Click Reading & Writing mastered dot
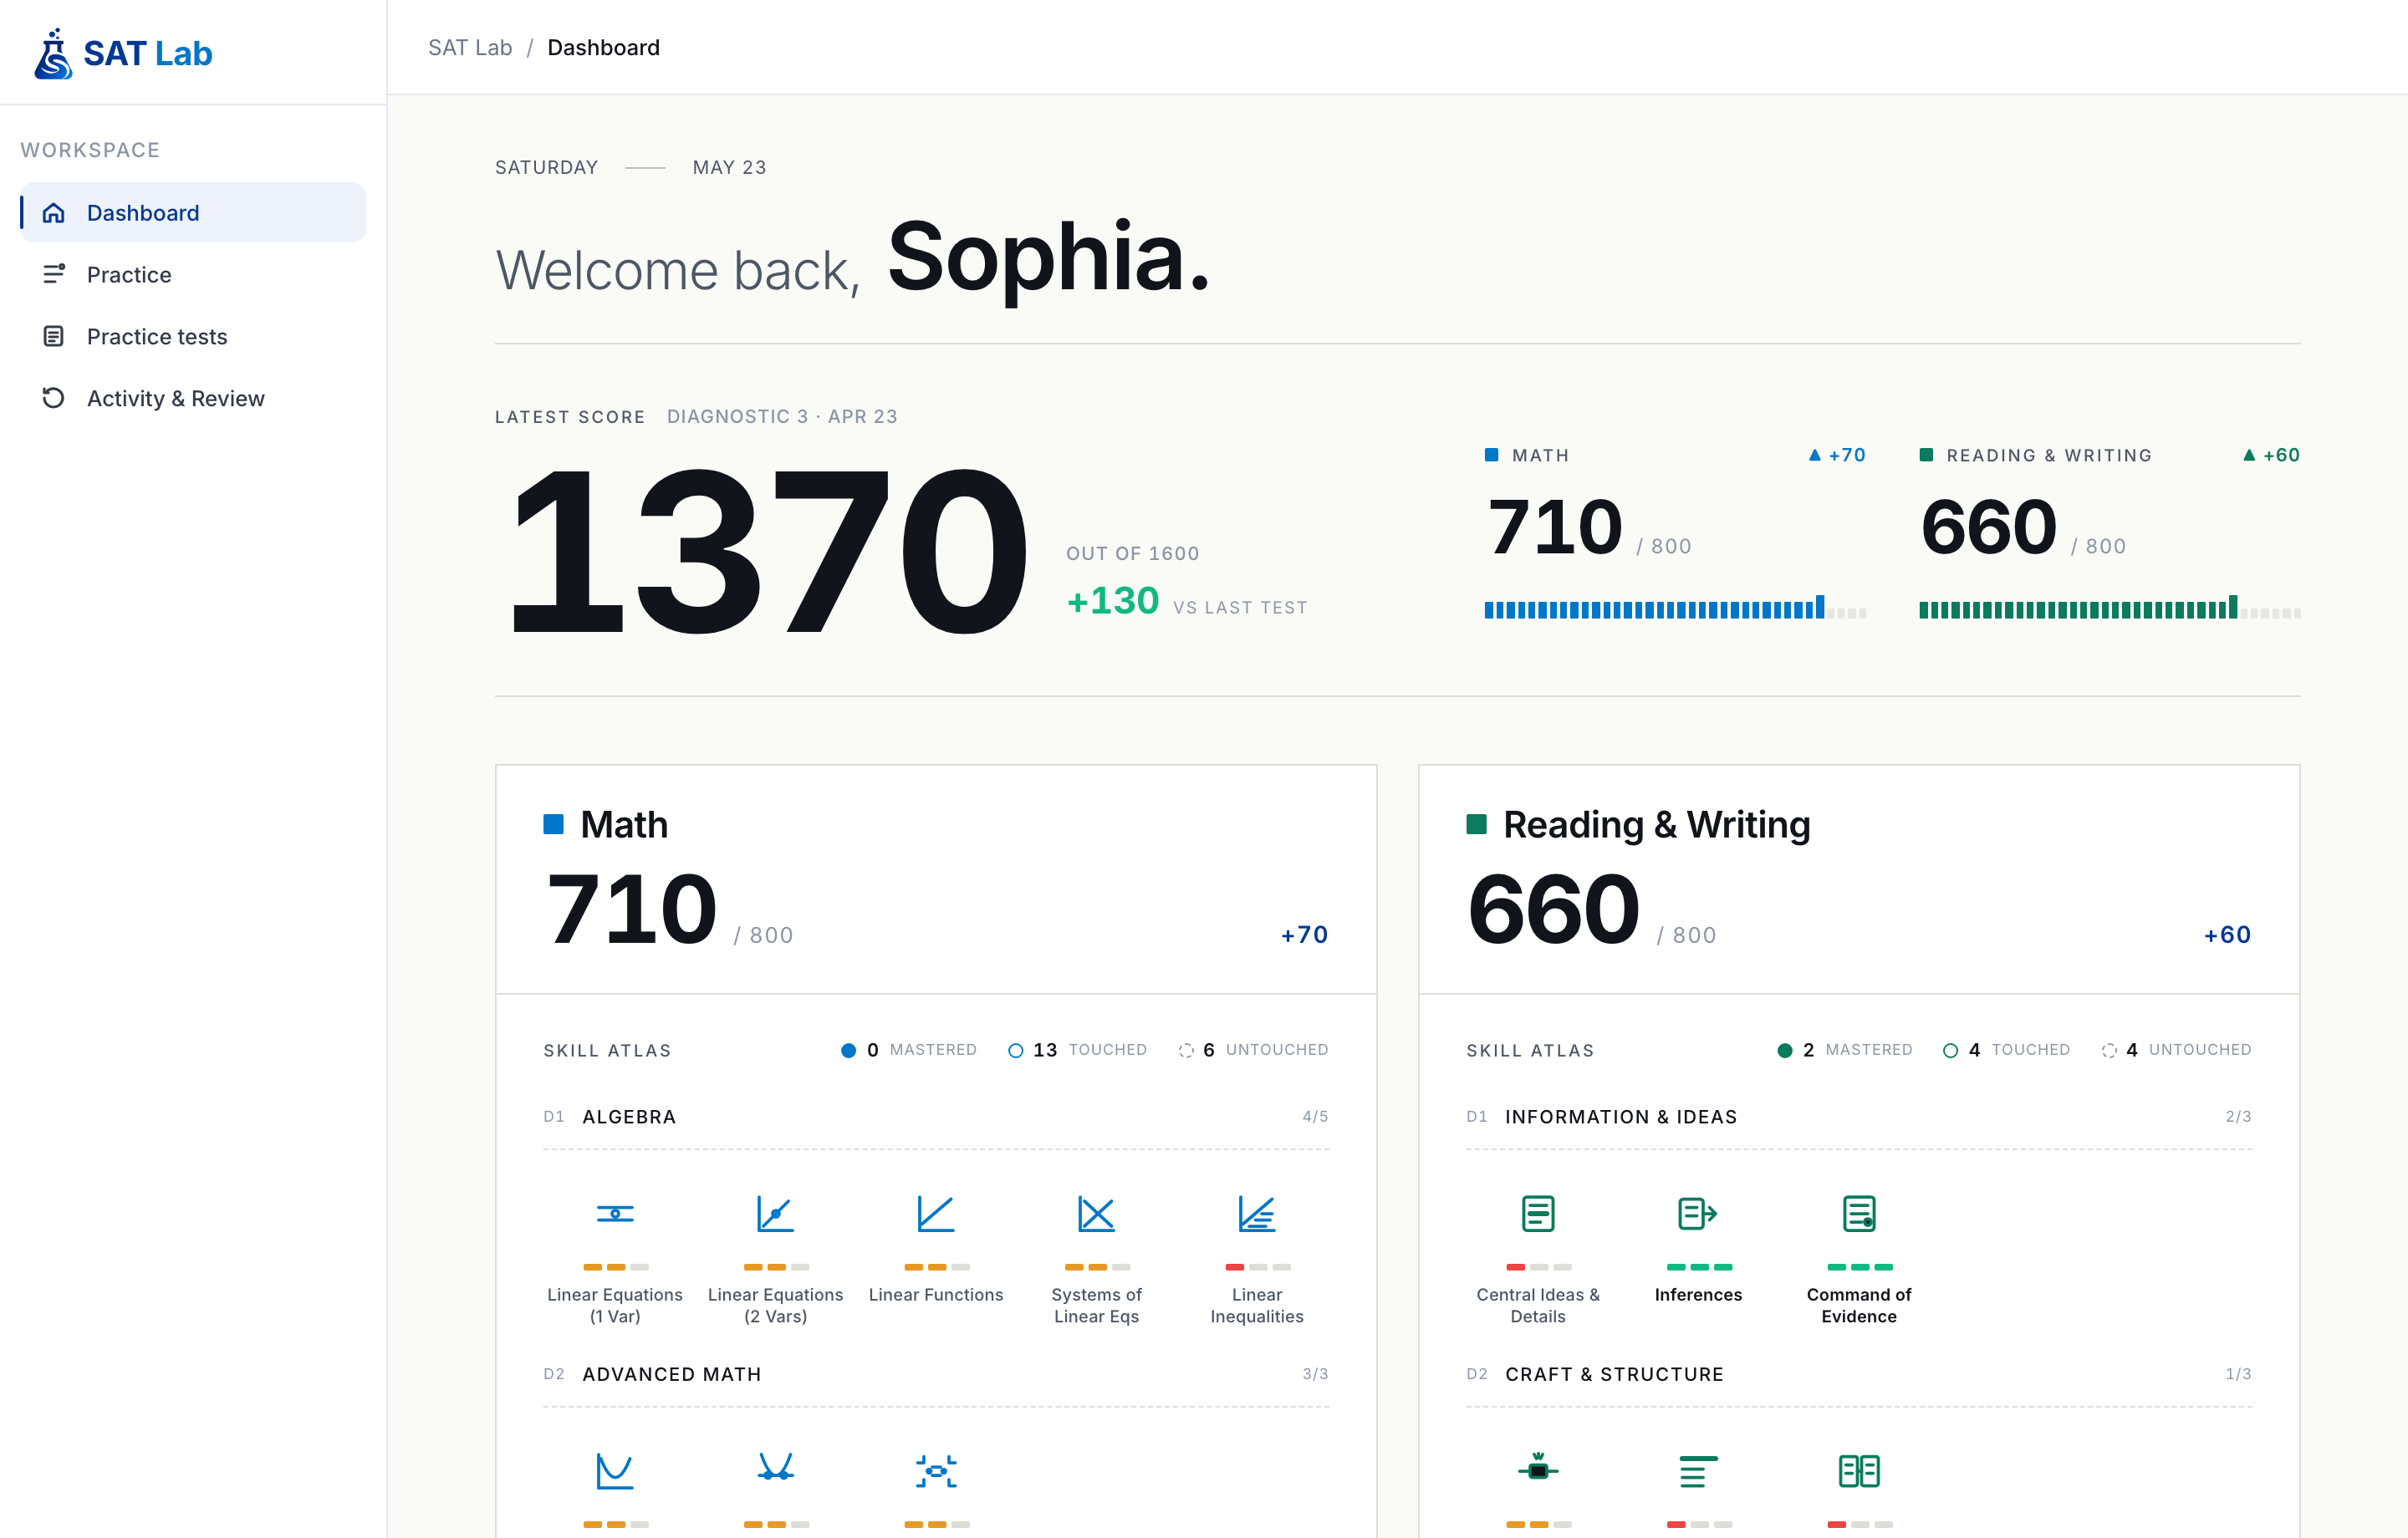Viewport: 2408px width, 1538px height. [x=1784, y=1050]
